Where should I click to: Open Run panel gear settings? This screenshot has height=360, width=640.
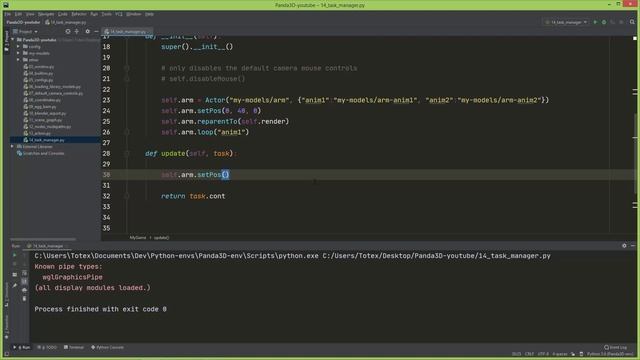coord(624,246)
